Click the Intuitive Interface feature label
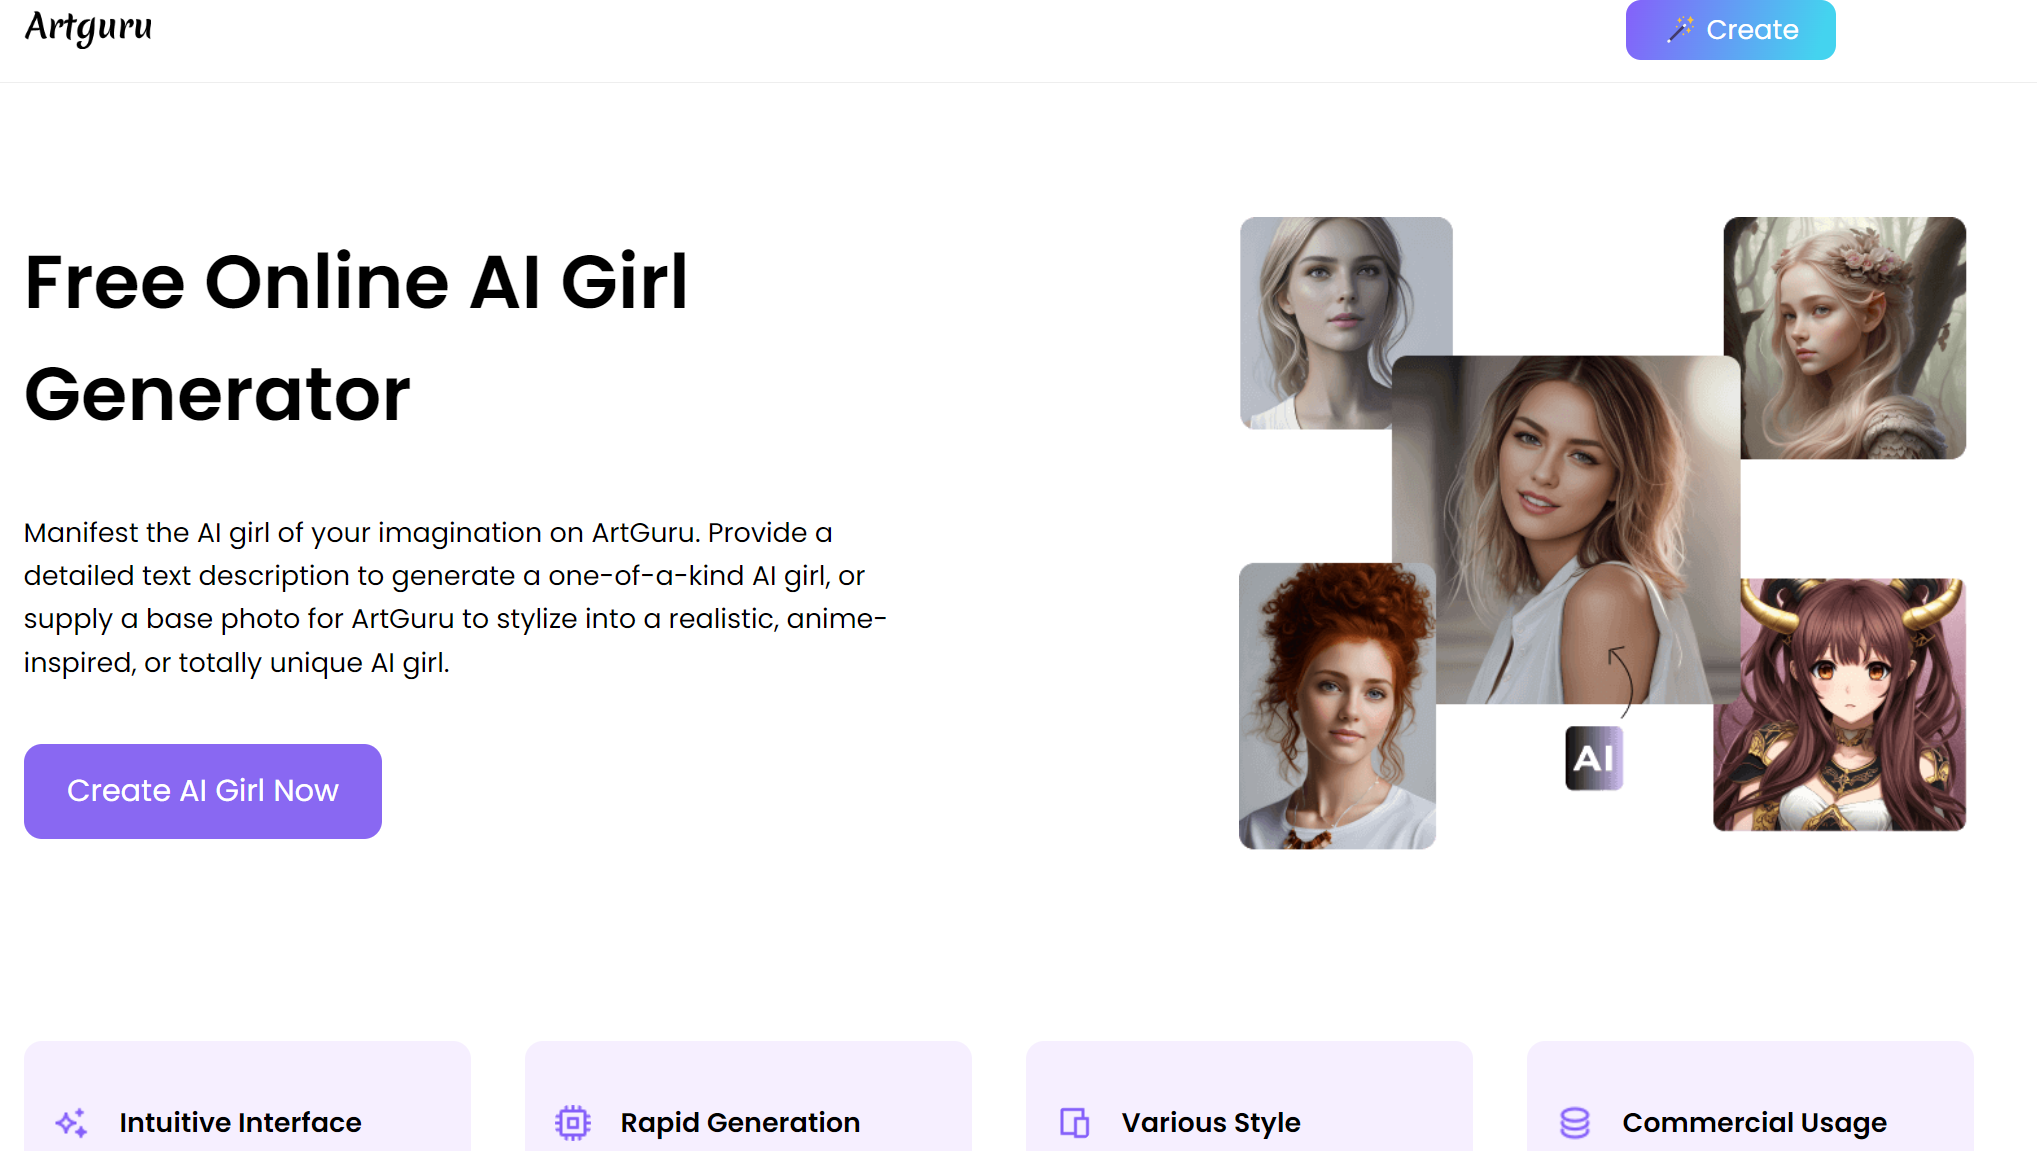Screen dimensions: 2037x1151 240,1123
